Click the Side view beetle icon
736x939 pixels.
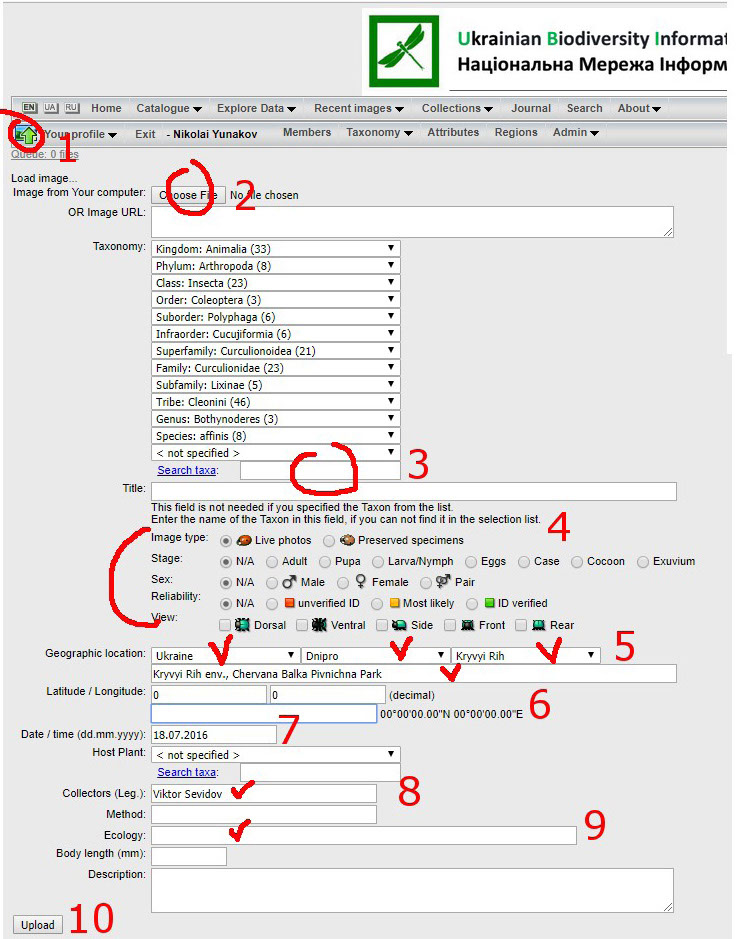(399, 625)
